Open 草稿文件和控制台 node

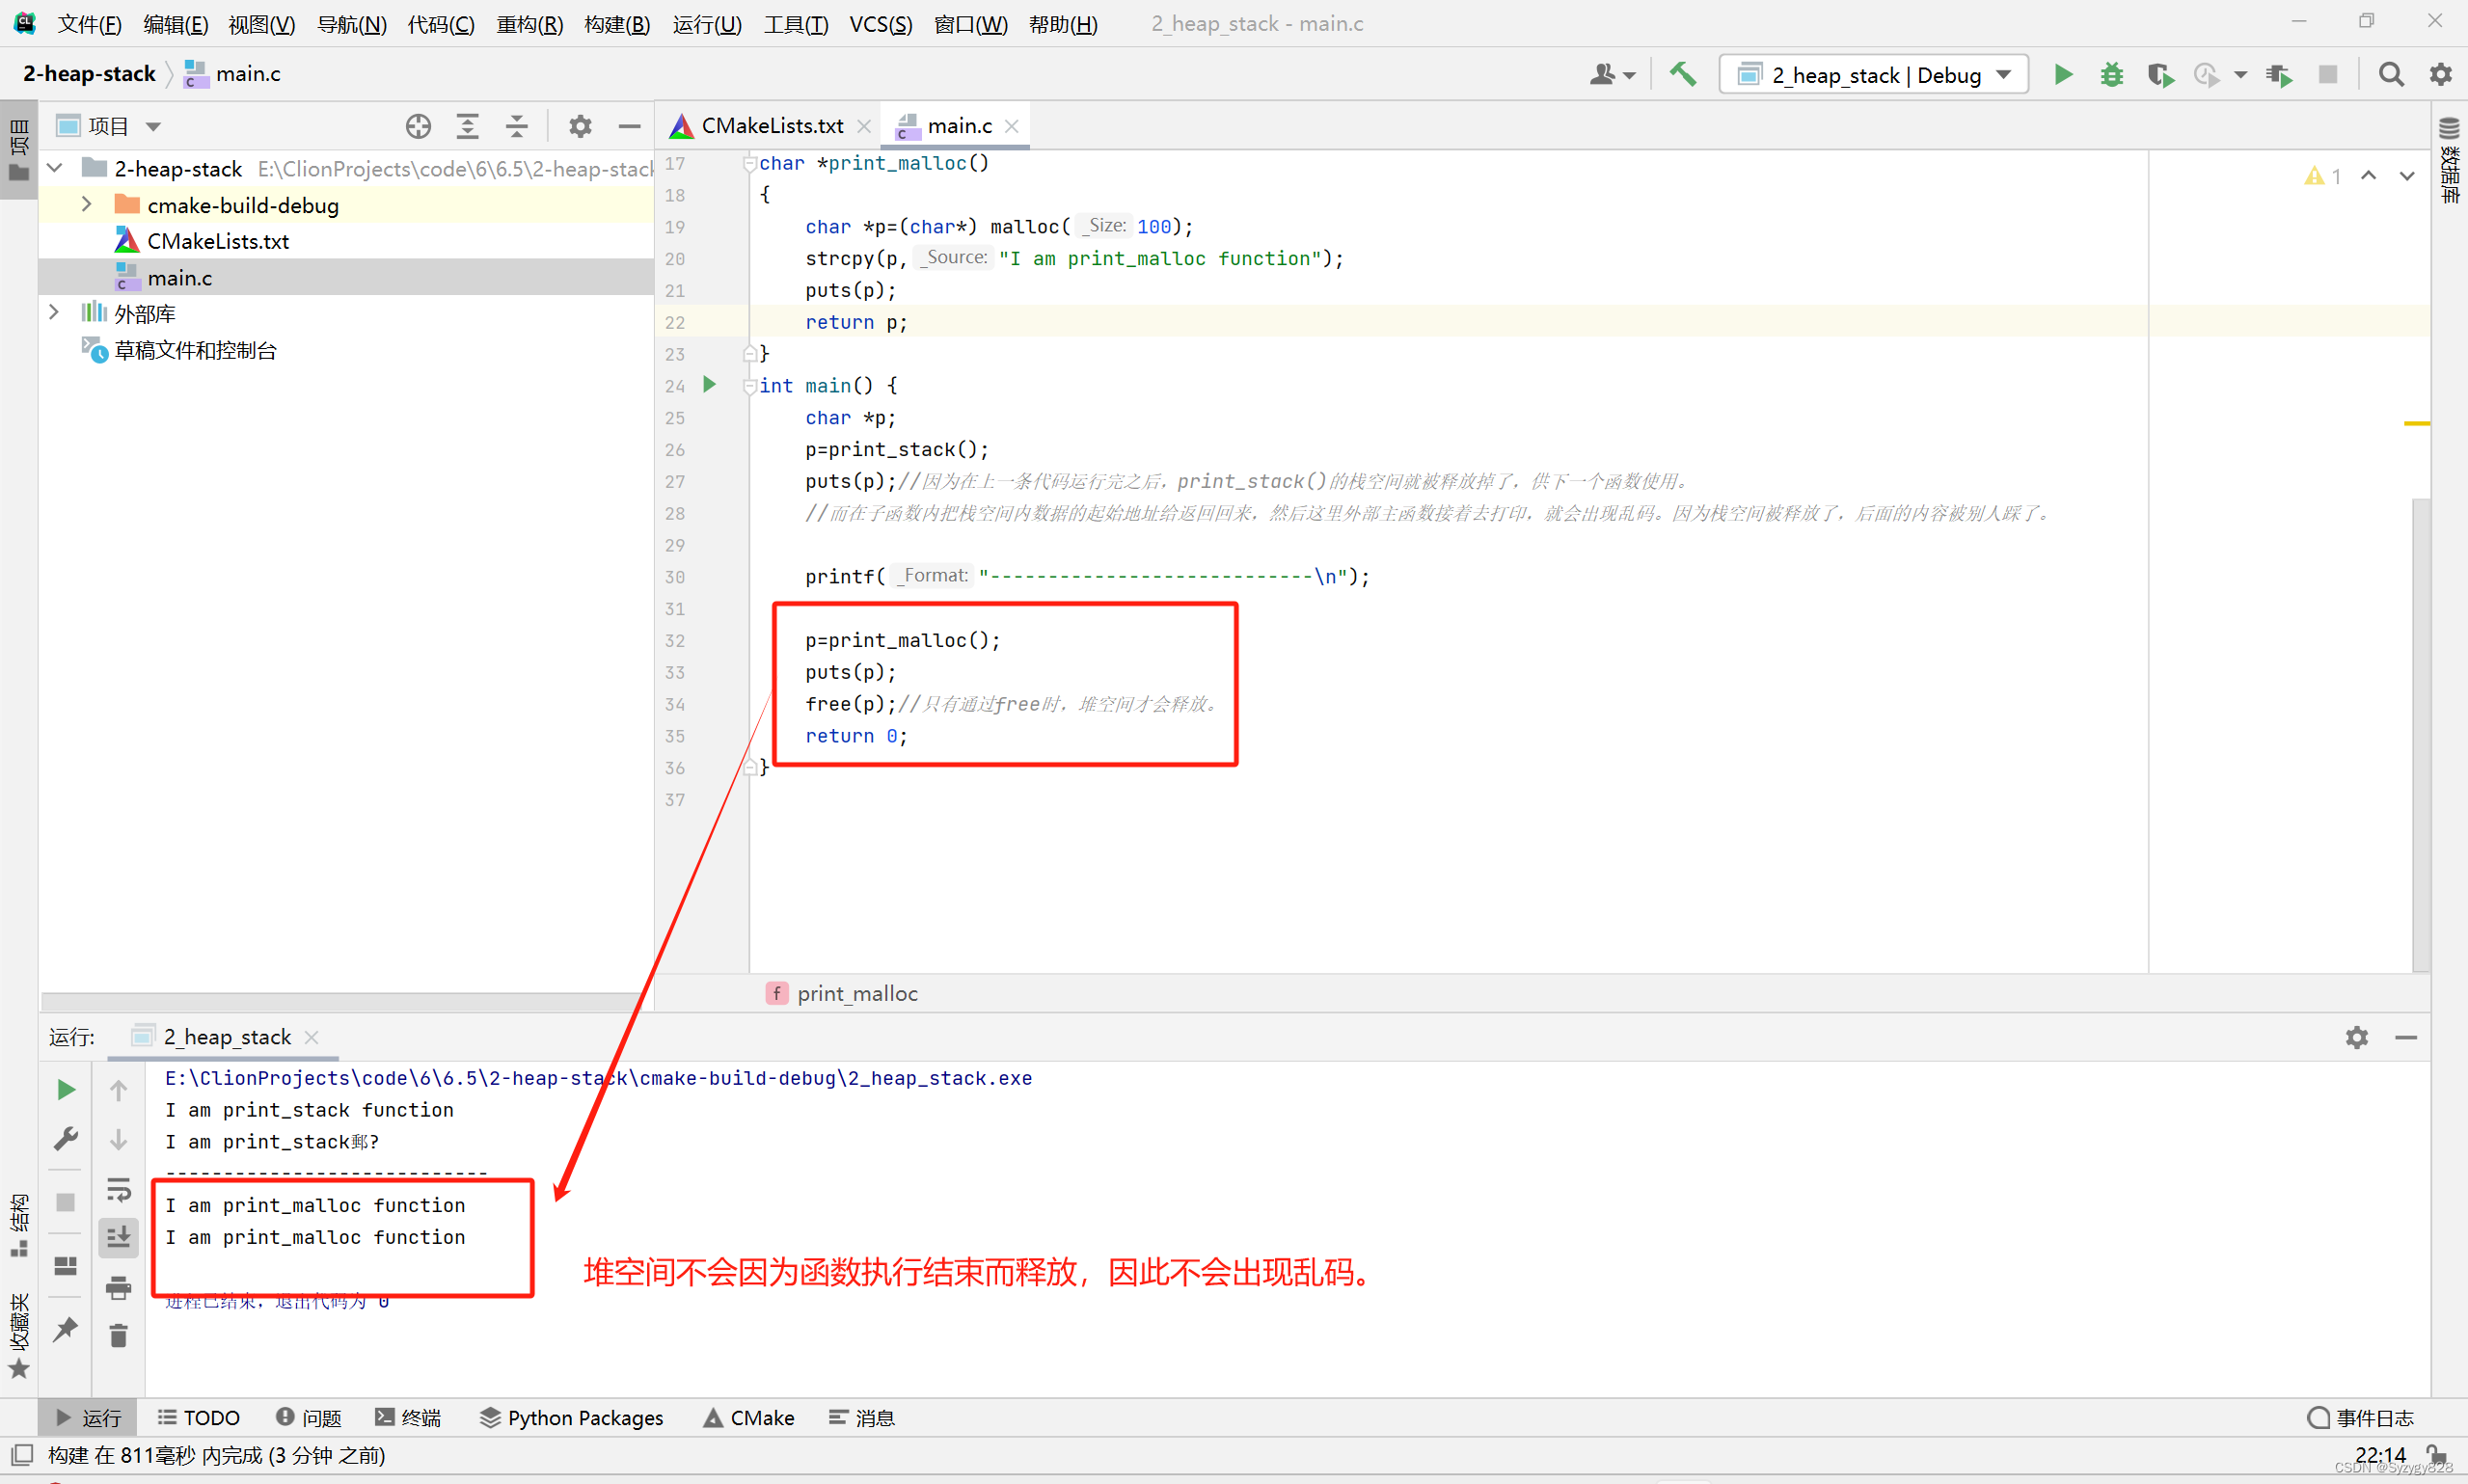point(195,350)
